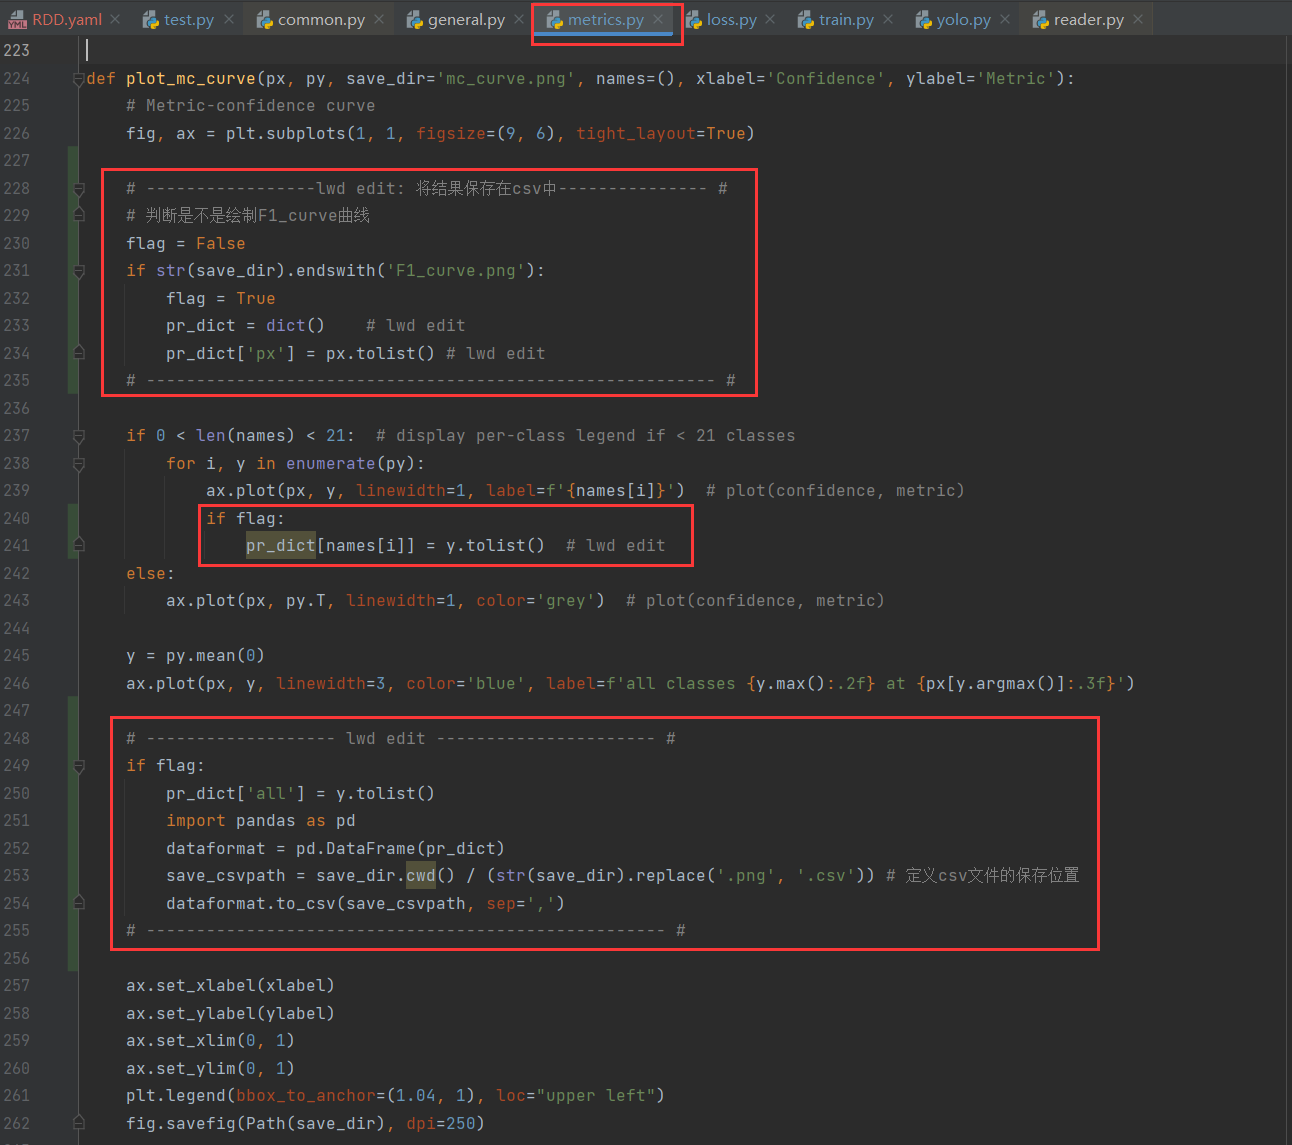Collapse the len(names) if-block at line 237

click(79, 436)
